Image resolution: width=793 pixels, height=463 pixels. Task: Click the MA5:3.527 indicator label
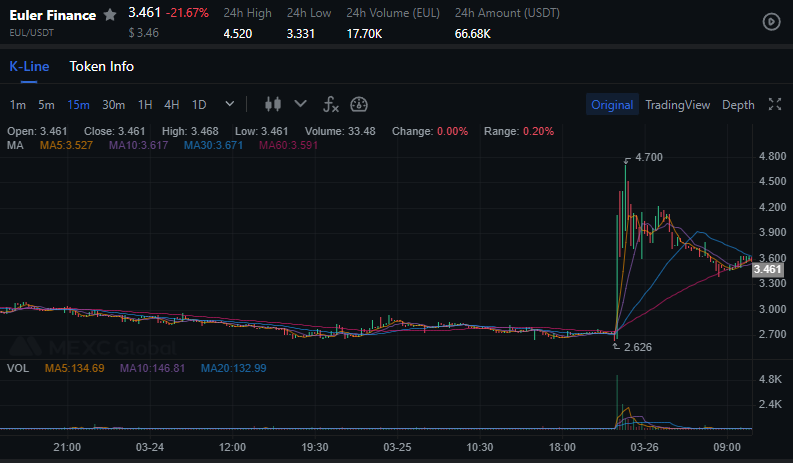pos(66,146)
